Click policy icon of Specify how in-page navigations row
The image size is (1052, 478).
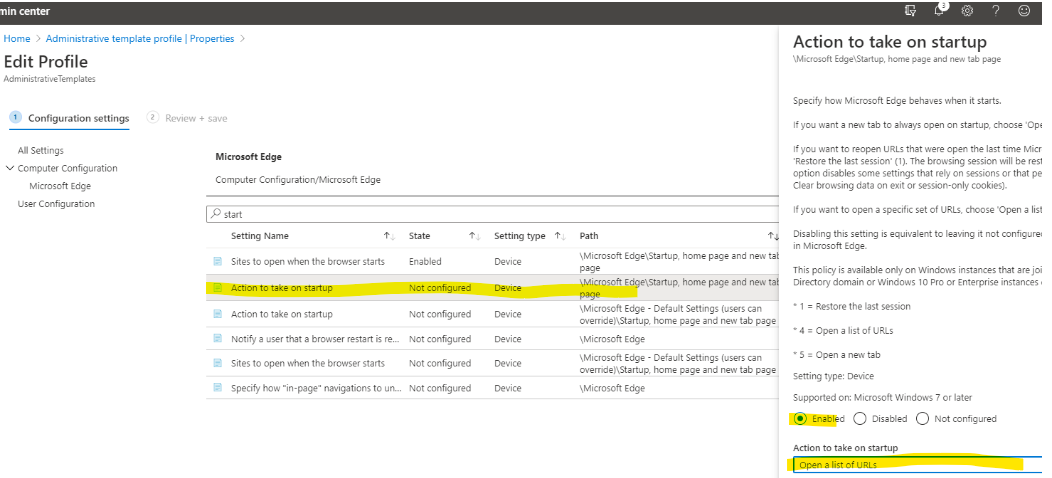click(x=217, y=388)
